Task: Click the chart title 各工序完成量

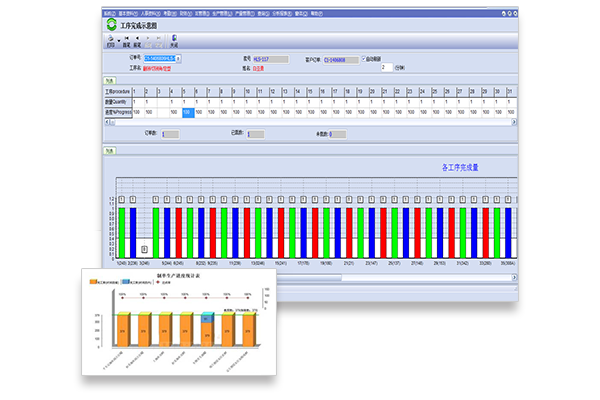Action: pyautogui.click(x=460, y=168)
